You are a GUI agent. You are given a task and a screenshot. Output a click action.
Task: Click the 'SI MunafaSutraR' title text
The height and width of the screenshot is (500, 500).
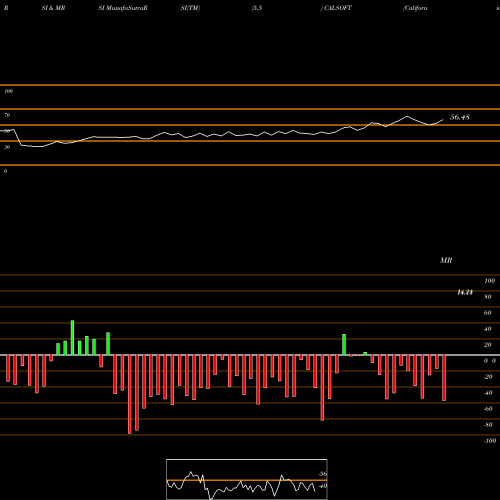(x=123, y=8)
